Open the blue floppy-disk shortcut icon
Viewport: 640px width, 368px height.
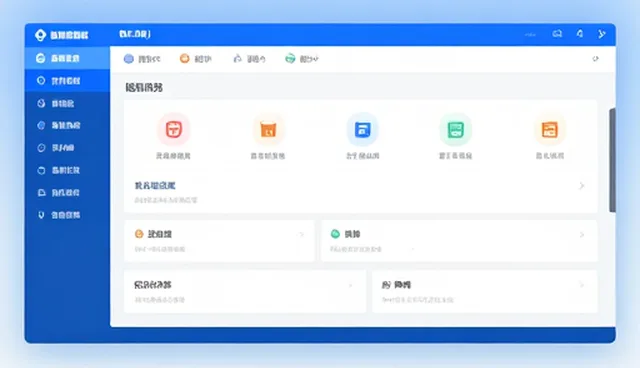[x=362, y=130]
